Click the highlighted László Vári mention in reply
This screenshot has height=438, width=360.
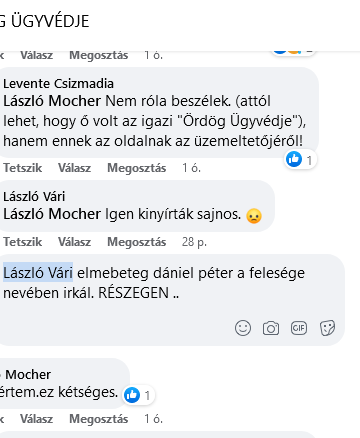tap(38, 273)
